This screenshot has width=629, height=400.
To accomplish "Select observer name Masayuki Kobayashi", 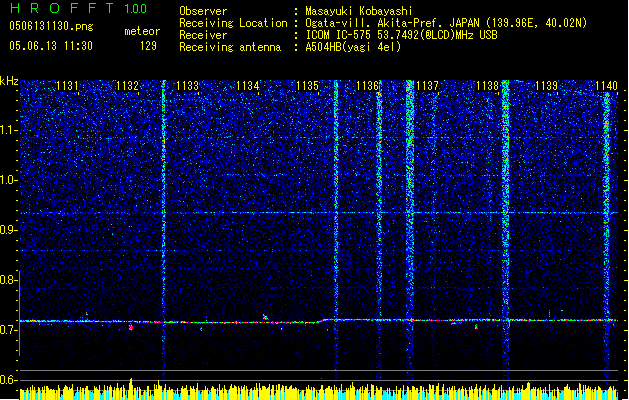I will (359, 11).
